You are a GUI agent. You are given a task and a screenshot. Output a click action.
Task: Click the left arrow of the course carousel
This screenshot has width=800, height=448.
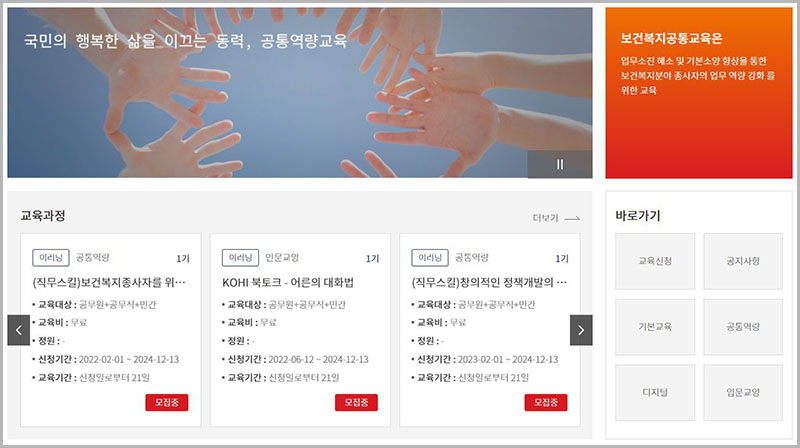coord(18,330)
